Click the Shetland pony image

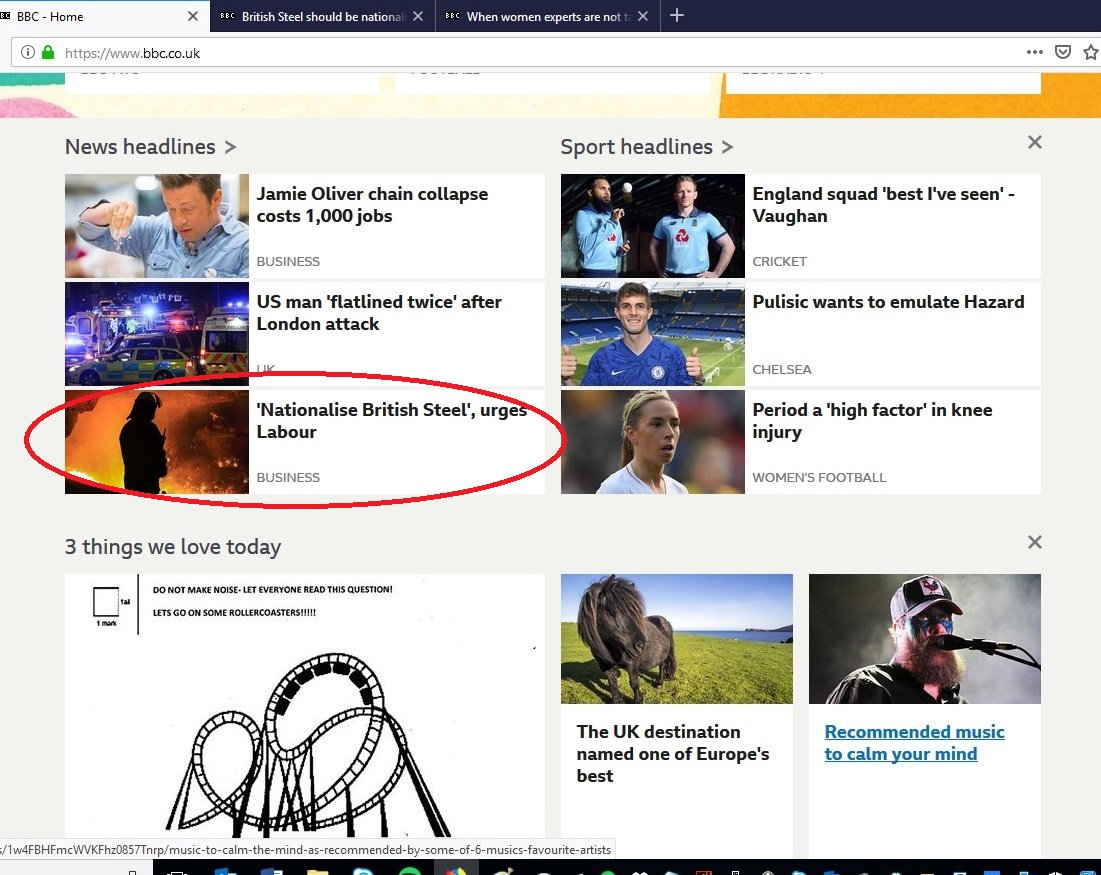pos(677,639)
